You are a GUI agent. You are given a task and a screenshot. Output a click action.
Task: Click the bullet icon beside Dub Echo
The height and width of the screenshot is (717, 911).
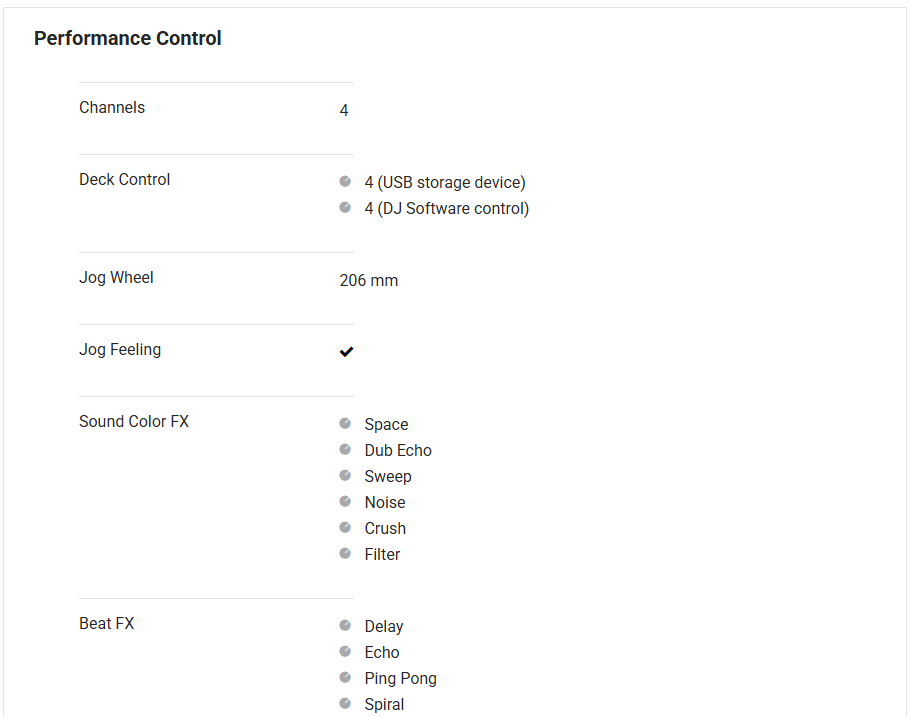345,450
